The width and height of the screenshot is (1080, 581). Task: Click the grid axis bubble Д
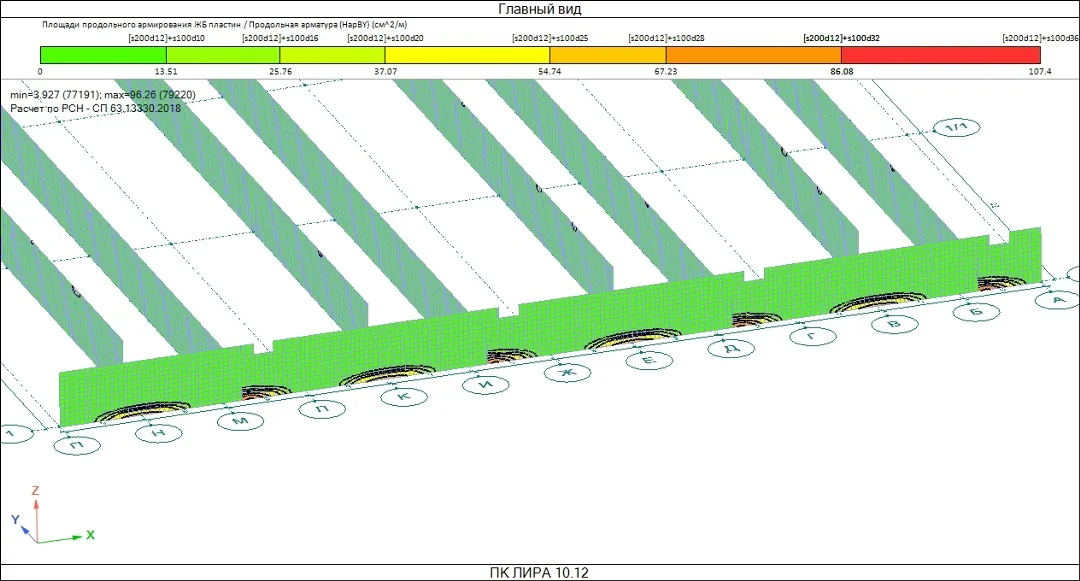coord(731,348)
